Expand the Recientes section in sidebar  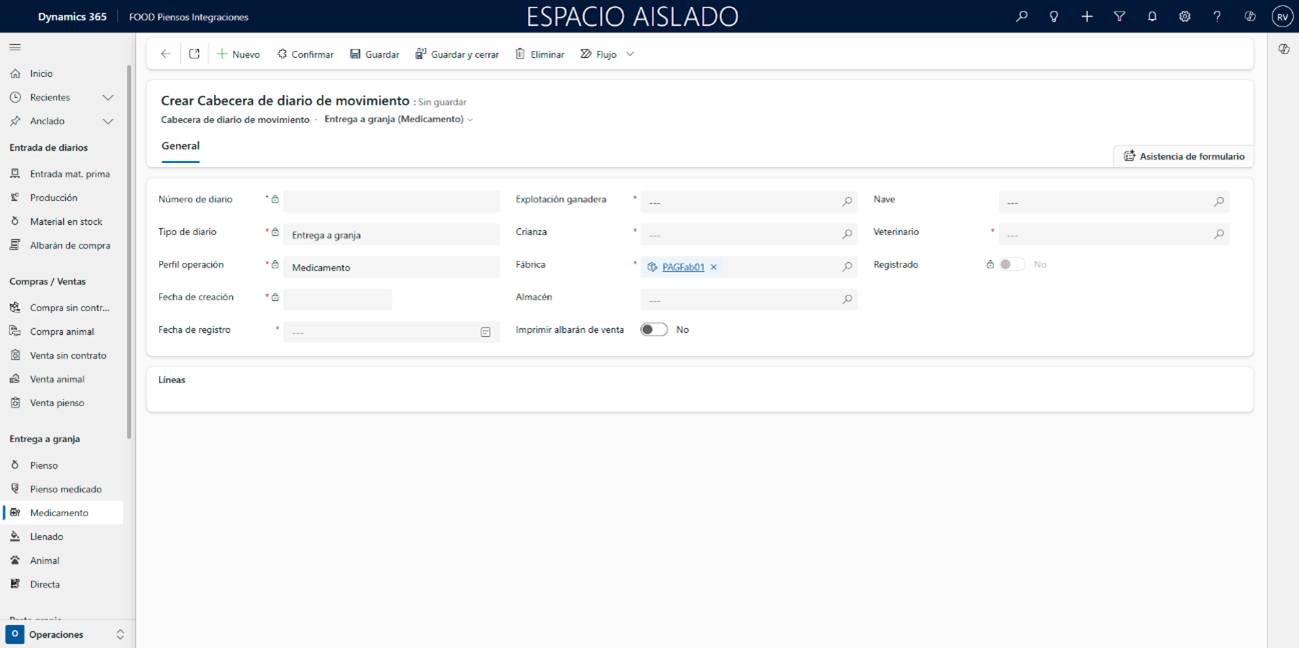click(108, 97)
